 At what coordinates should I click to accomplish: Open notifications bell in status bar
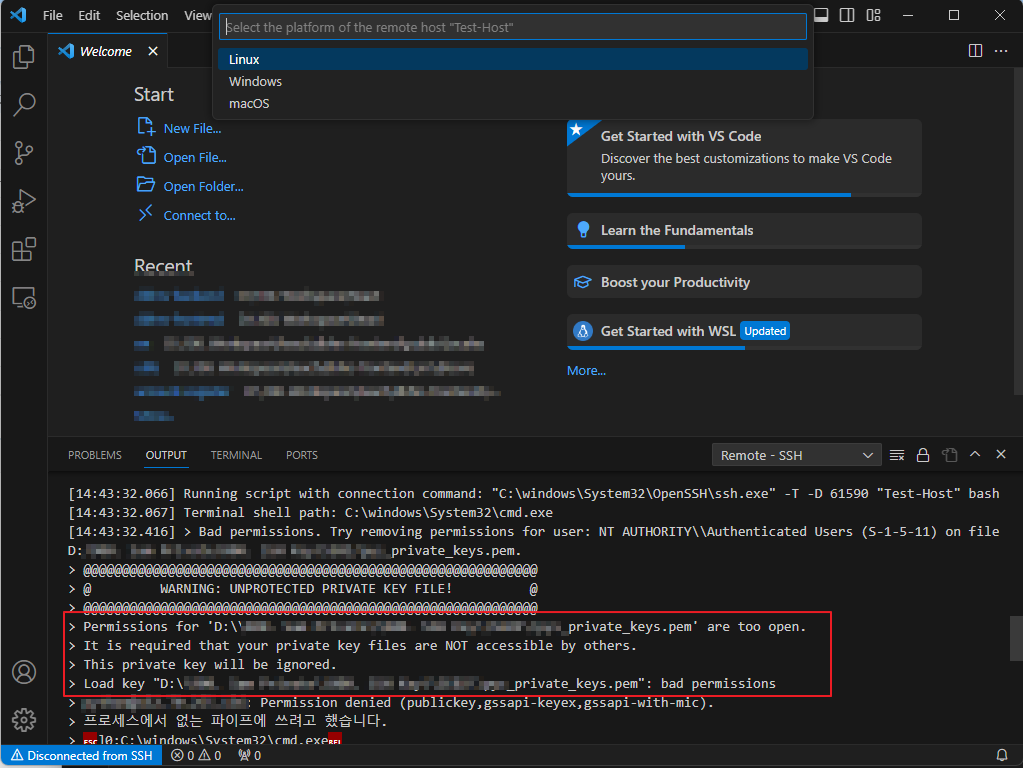click(x=1001, y=755)
